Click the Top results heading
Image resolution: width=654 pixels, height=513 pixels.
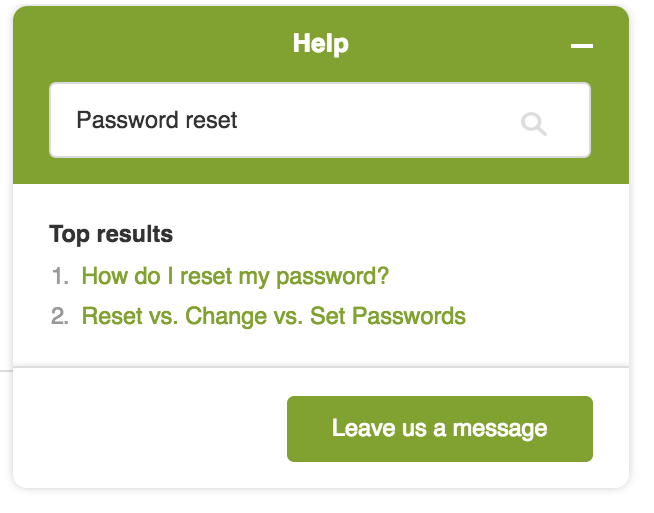point(111,234)
